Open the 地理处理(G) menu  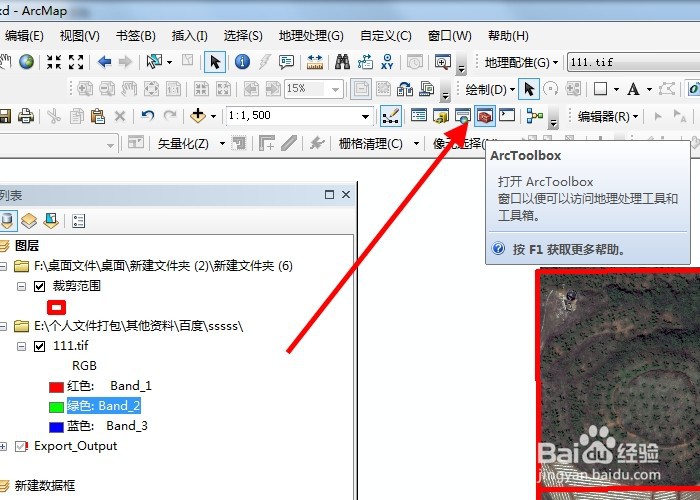(x=311, y=36)
